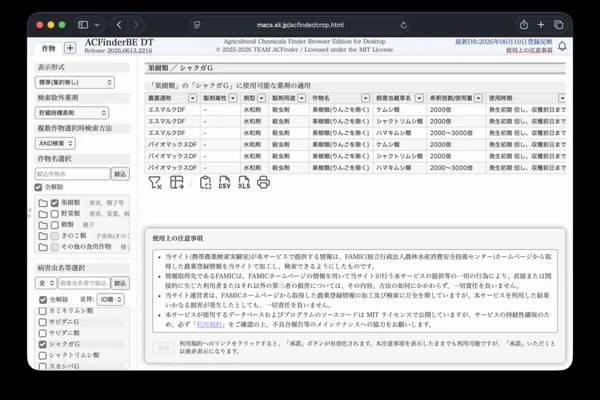Toggle the Safari sidebar icon
The width and height of the screenshot is (600, 400).
pyautogui.click(x=83, y=25)
